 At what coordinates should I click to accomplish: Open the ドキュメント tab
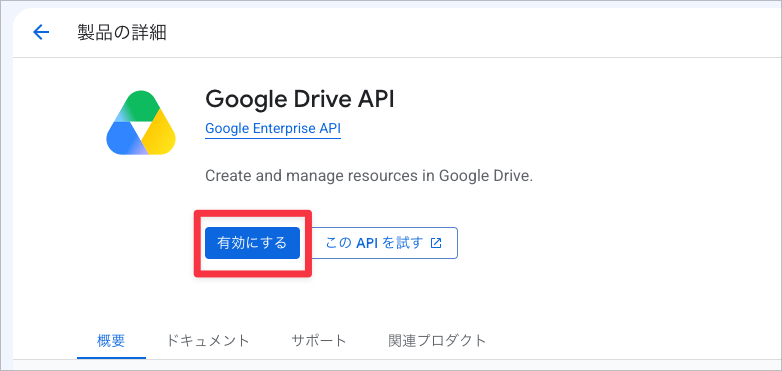tap(207, 341)
